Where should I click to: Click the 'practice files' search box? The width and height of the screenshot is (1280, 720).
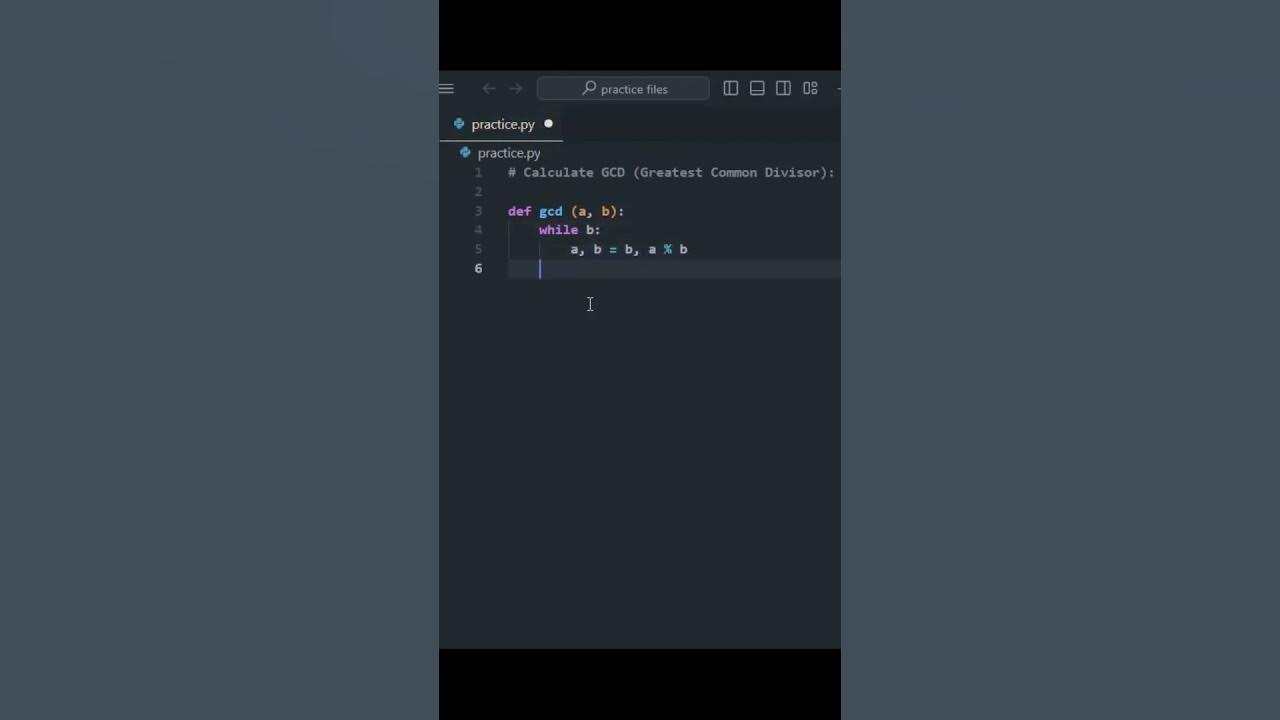pyautogui.click(x=623, y=89)
